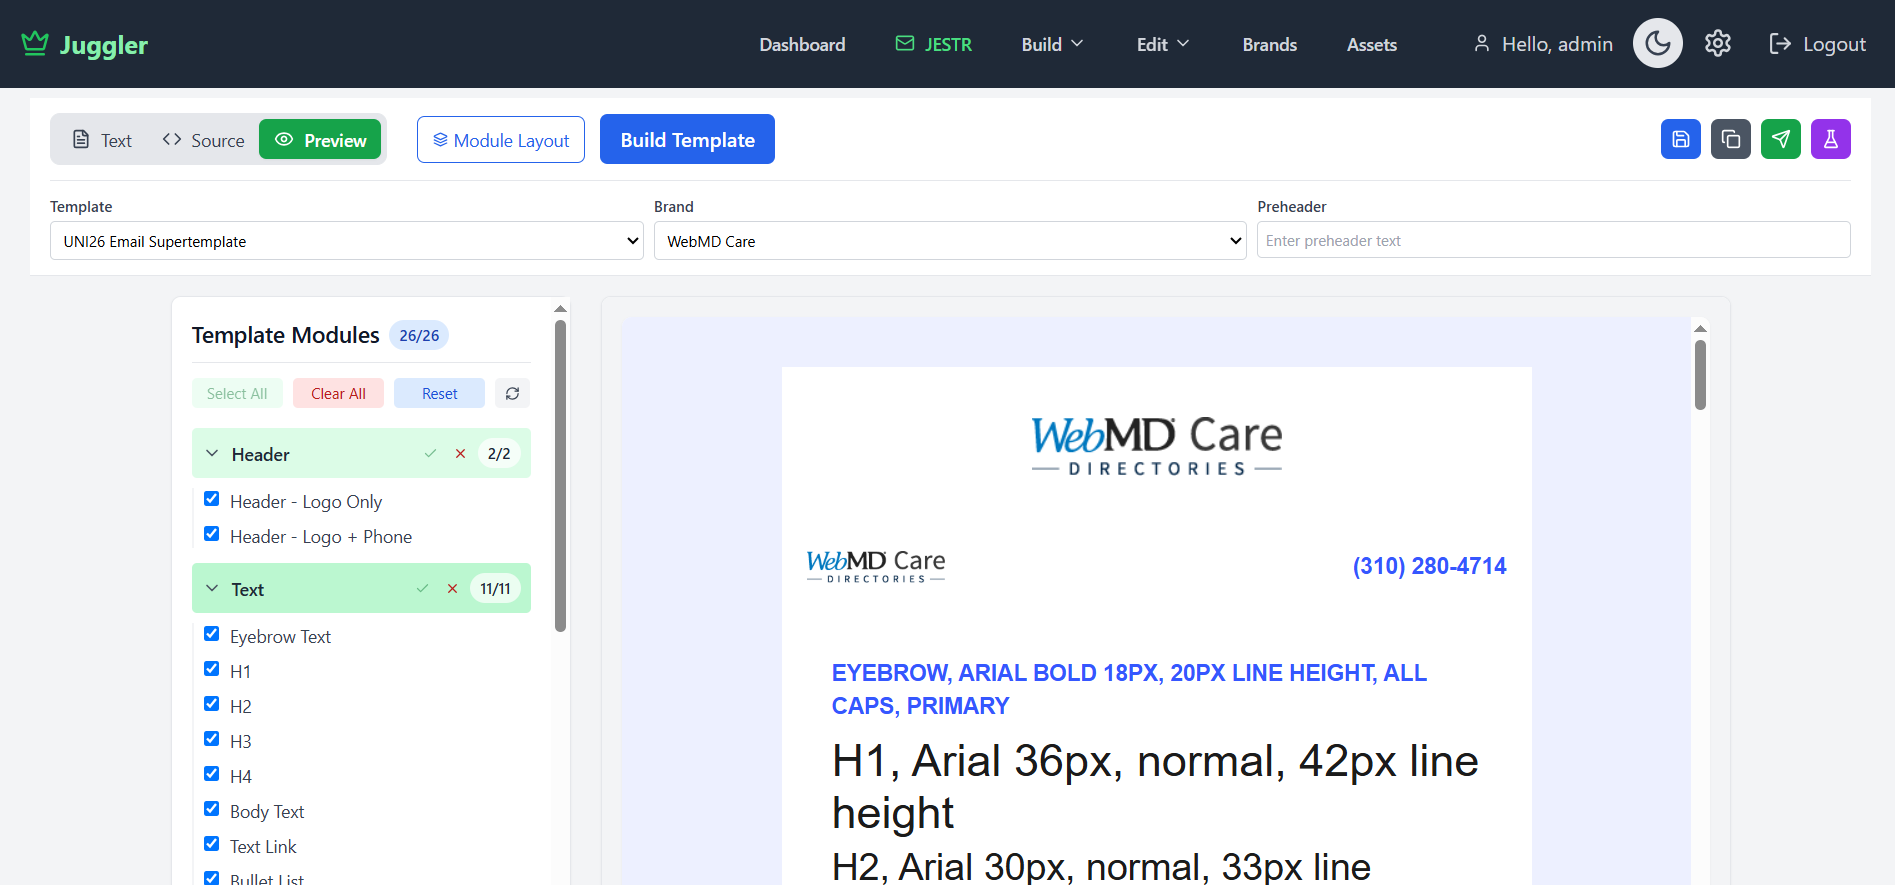This screenshot has width=1895, height=885.
Task: Toggle dark mode with moon icon
Action: point(1657,44)
